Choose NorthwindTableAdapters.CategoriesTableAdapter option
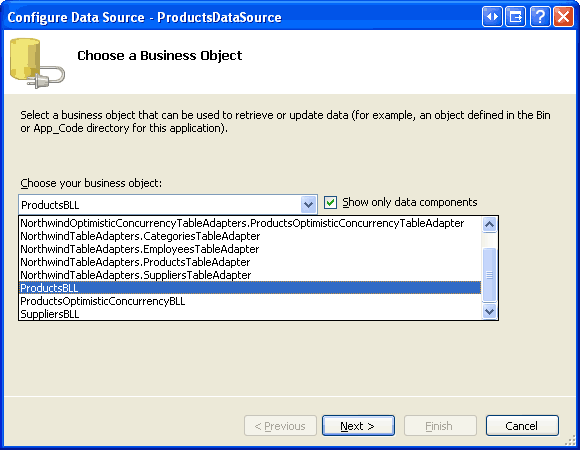 (x=250, y=236)
